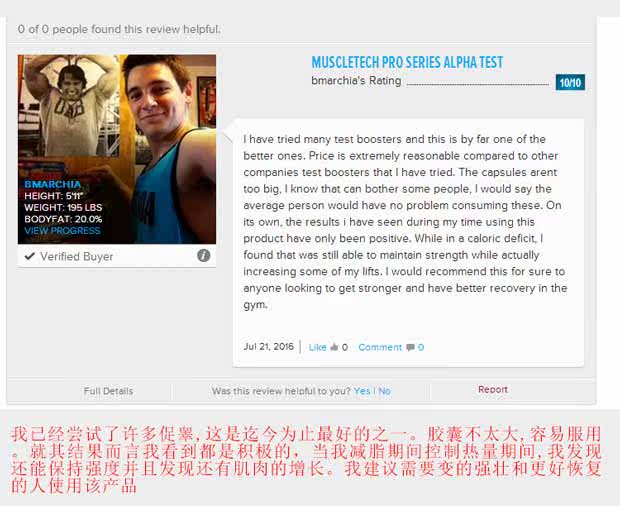Click the Verified Buyer checkmark icon

[x=30, y=256]
